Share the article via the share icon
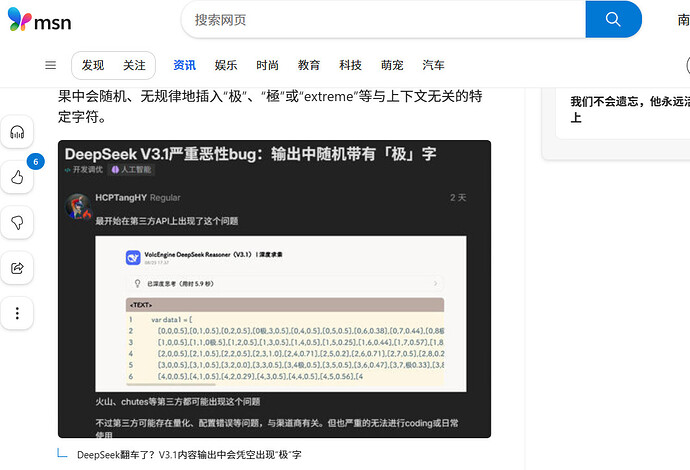 tap(17, 268)
